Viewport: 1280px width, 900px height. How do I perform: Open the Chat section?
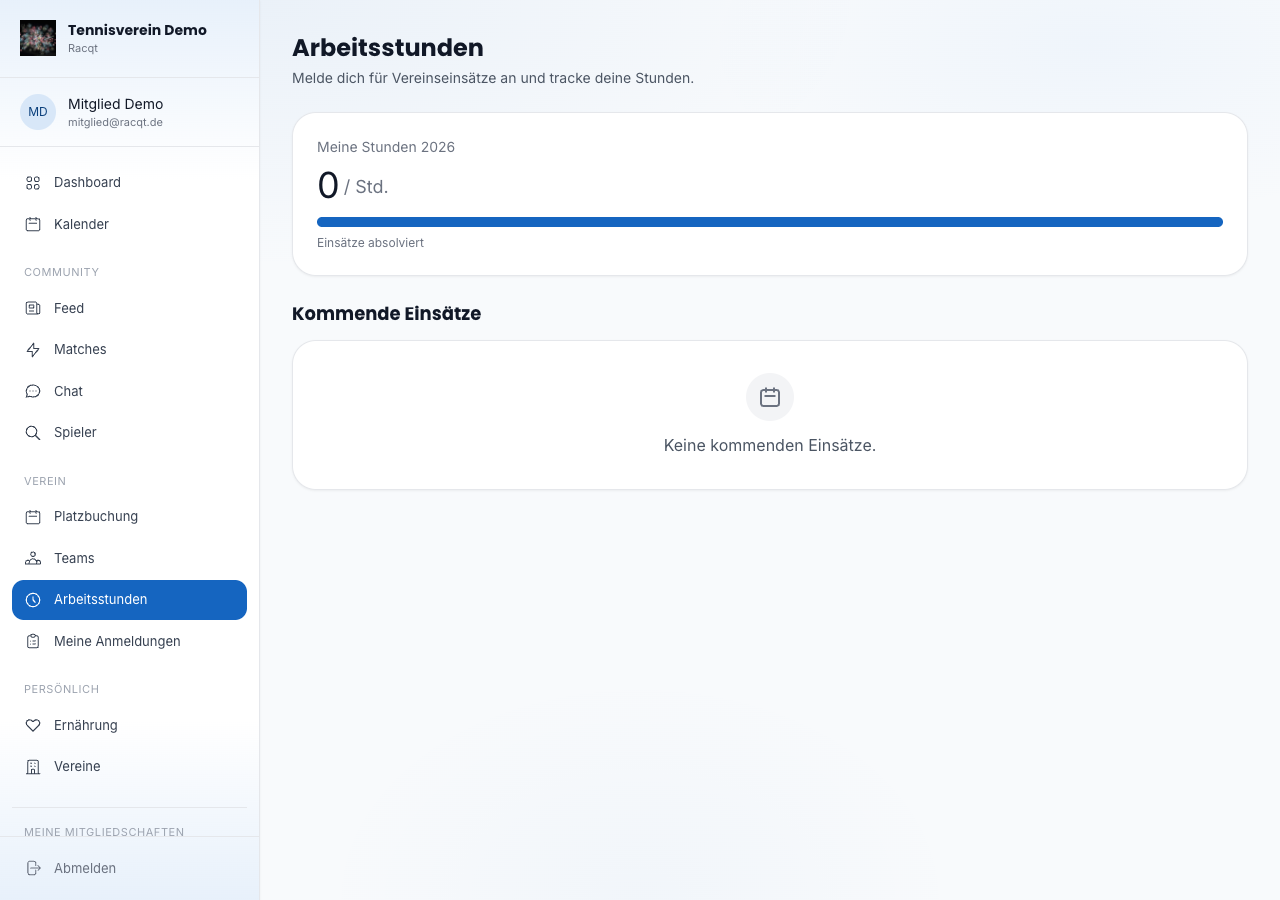point(129,392)
